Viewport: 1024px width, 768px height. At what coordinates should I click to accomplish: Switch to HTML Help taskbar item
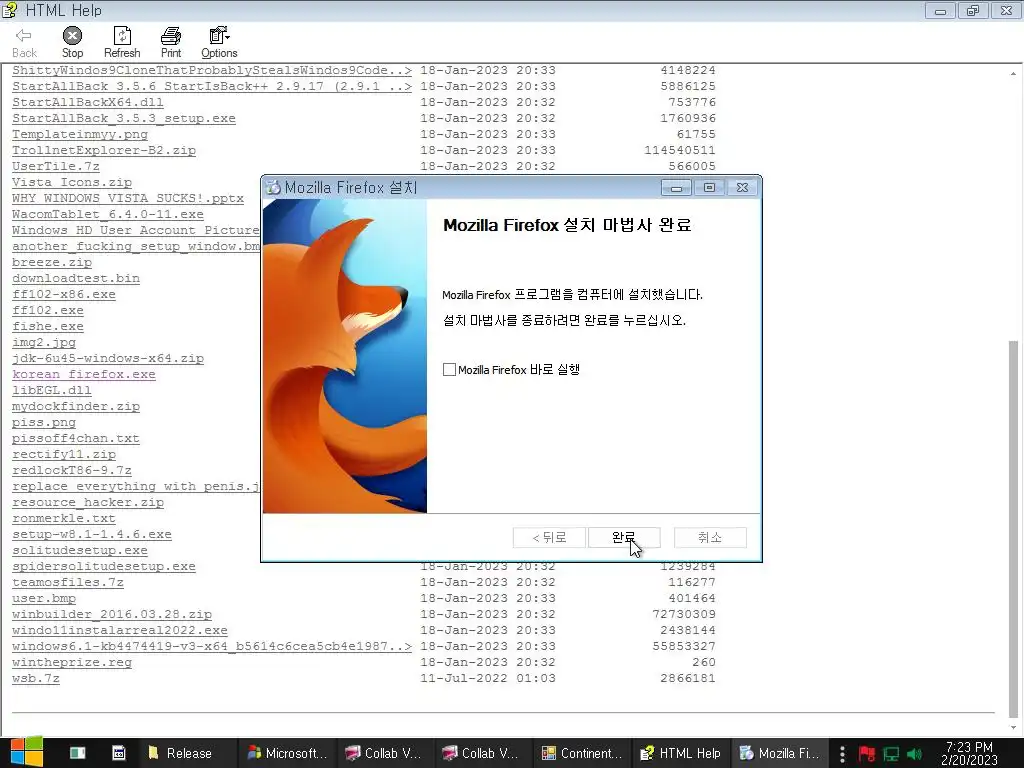[x=680, y=753]
